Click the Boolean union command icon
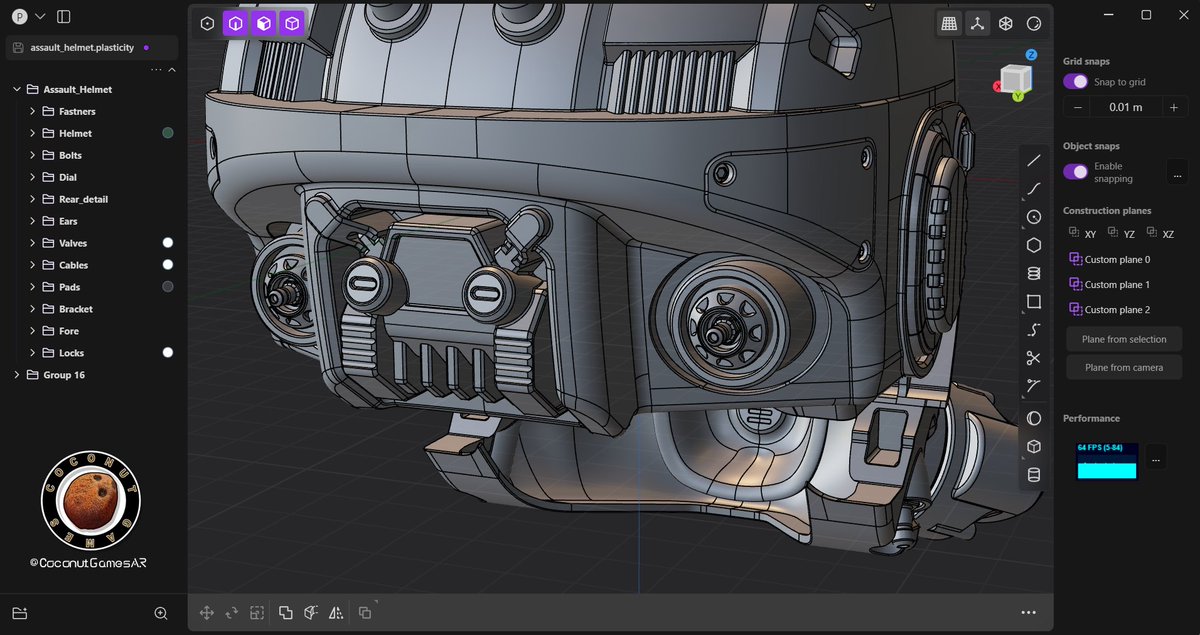1200x635 pixels. [286, 612]
